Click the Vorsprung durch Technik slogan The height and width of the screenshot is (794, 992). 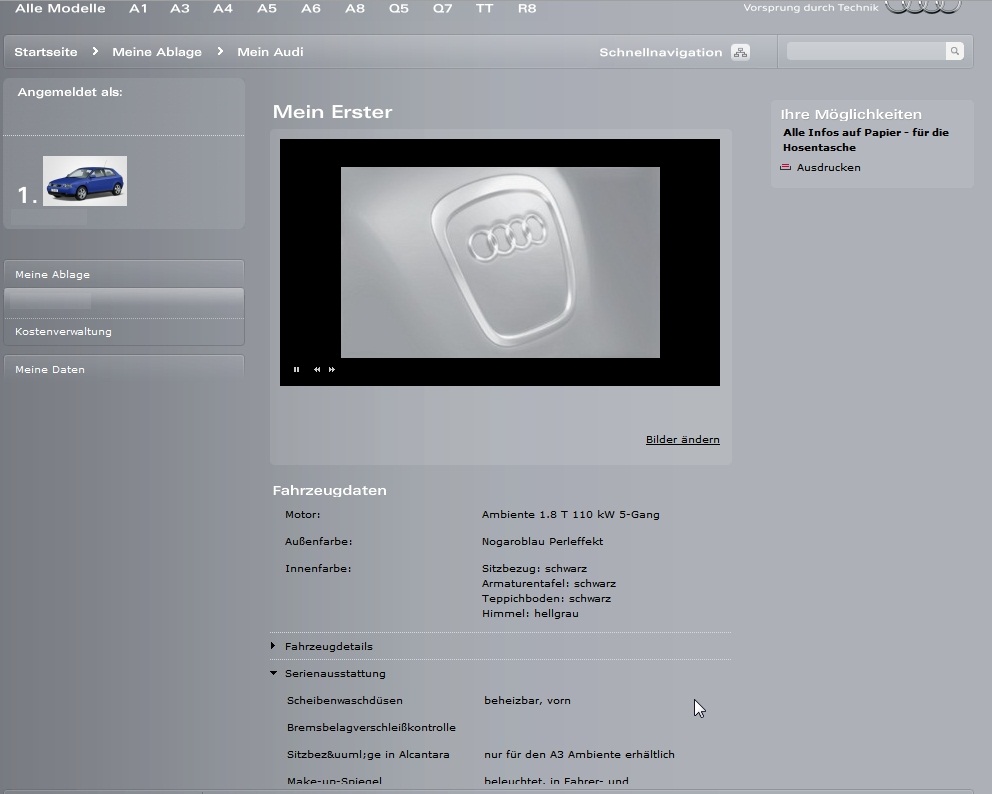click(811, 8)
